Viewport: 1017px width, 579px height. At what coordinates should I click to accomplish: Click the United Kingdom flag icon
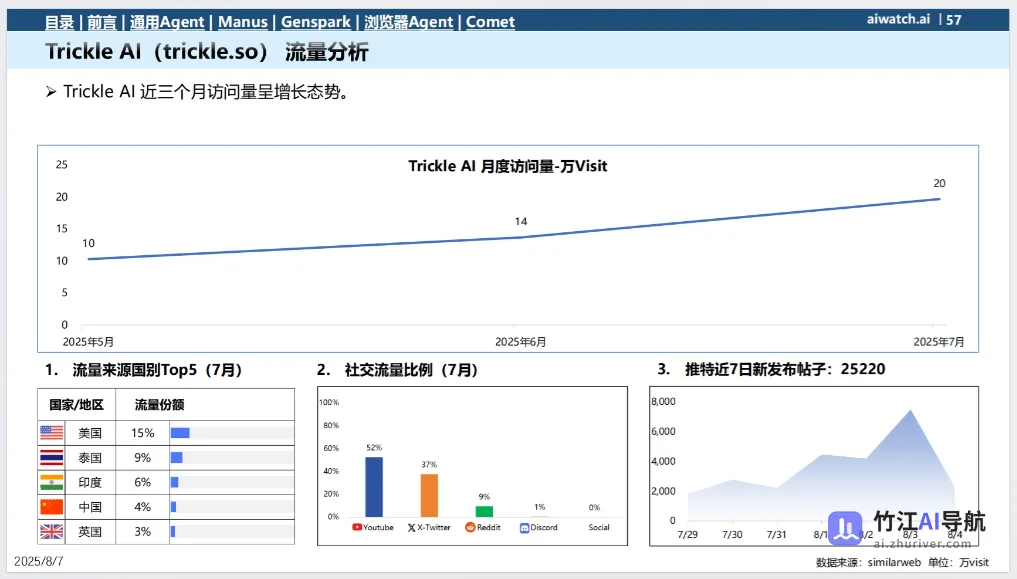pyautogui.click(x=52, y=532)
